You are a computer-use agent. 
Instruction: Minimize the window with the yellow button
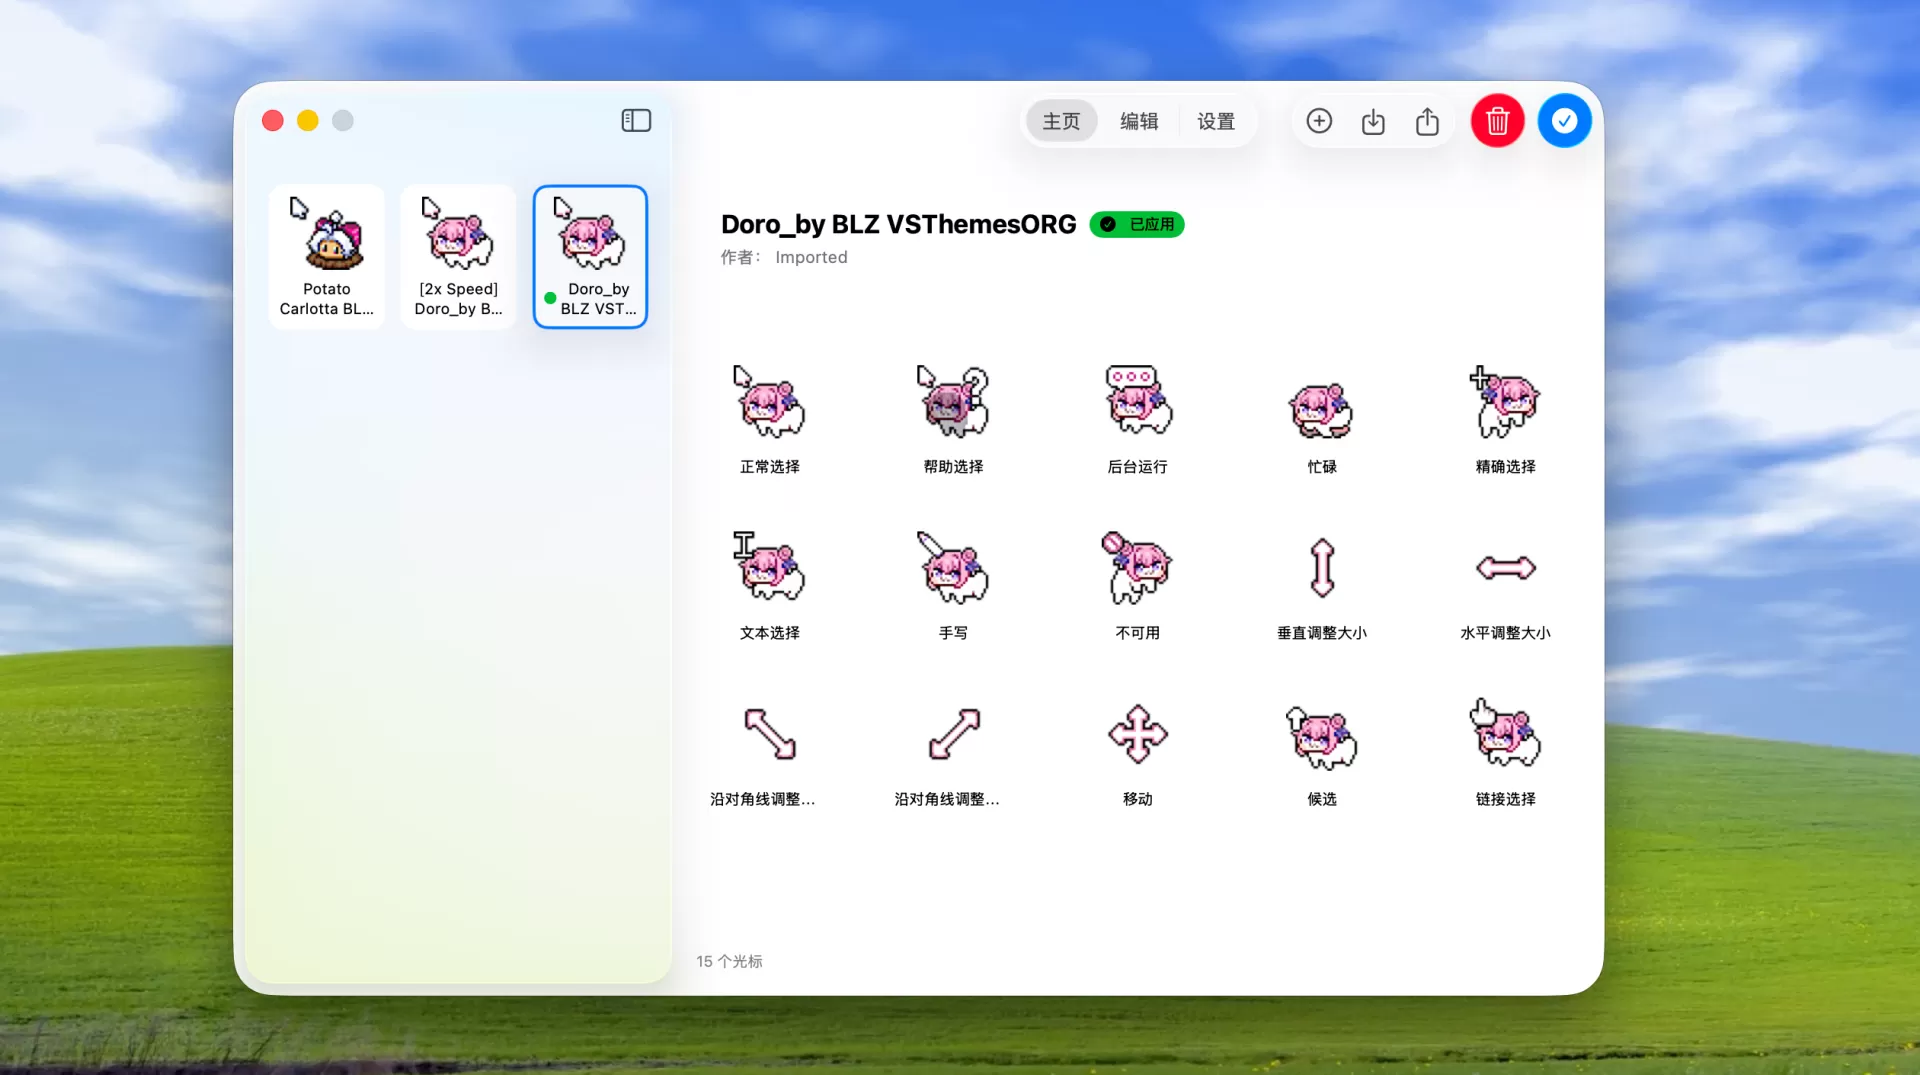(x=308, y=121)
